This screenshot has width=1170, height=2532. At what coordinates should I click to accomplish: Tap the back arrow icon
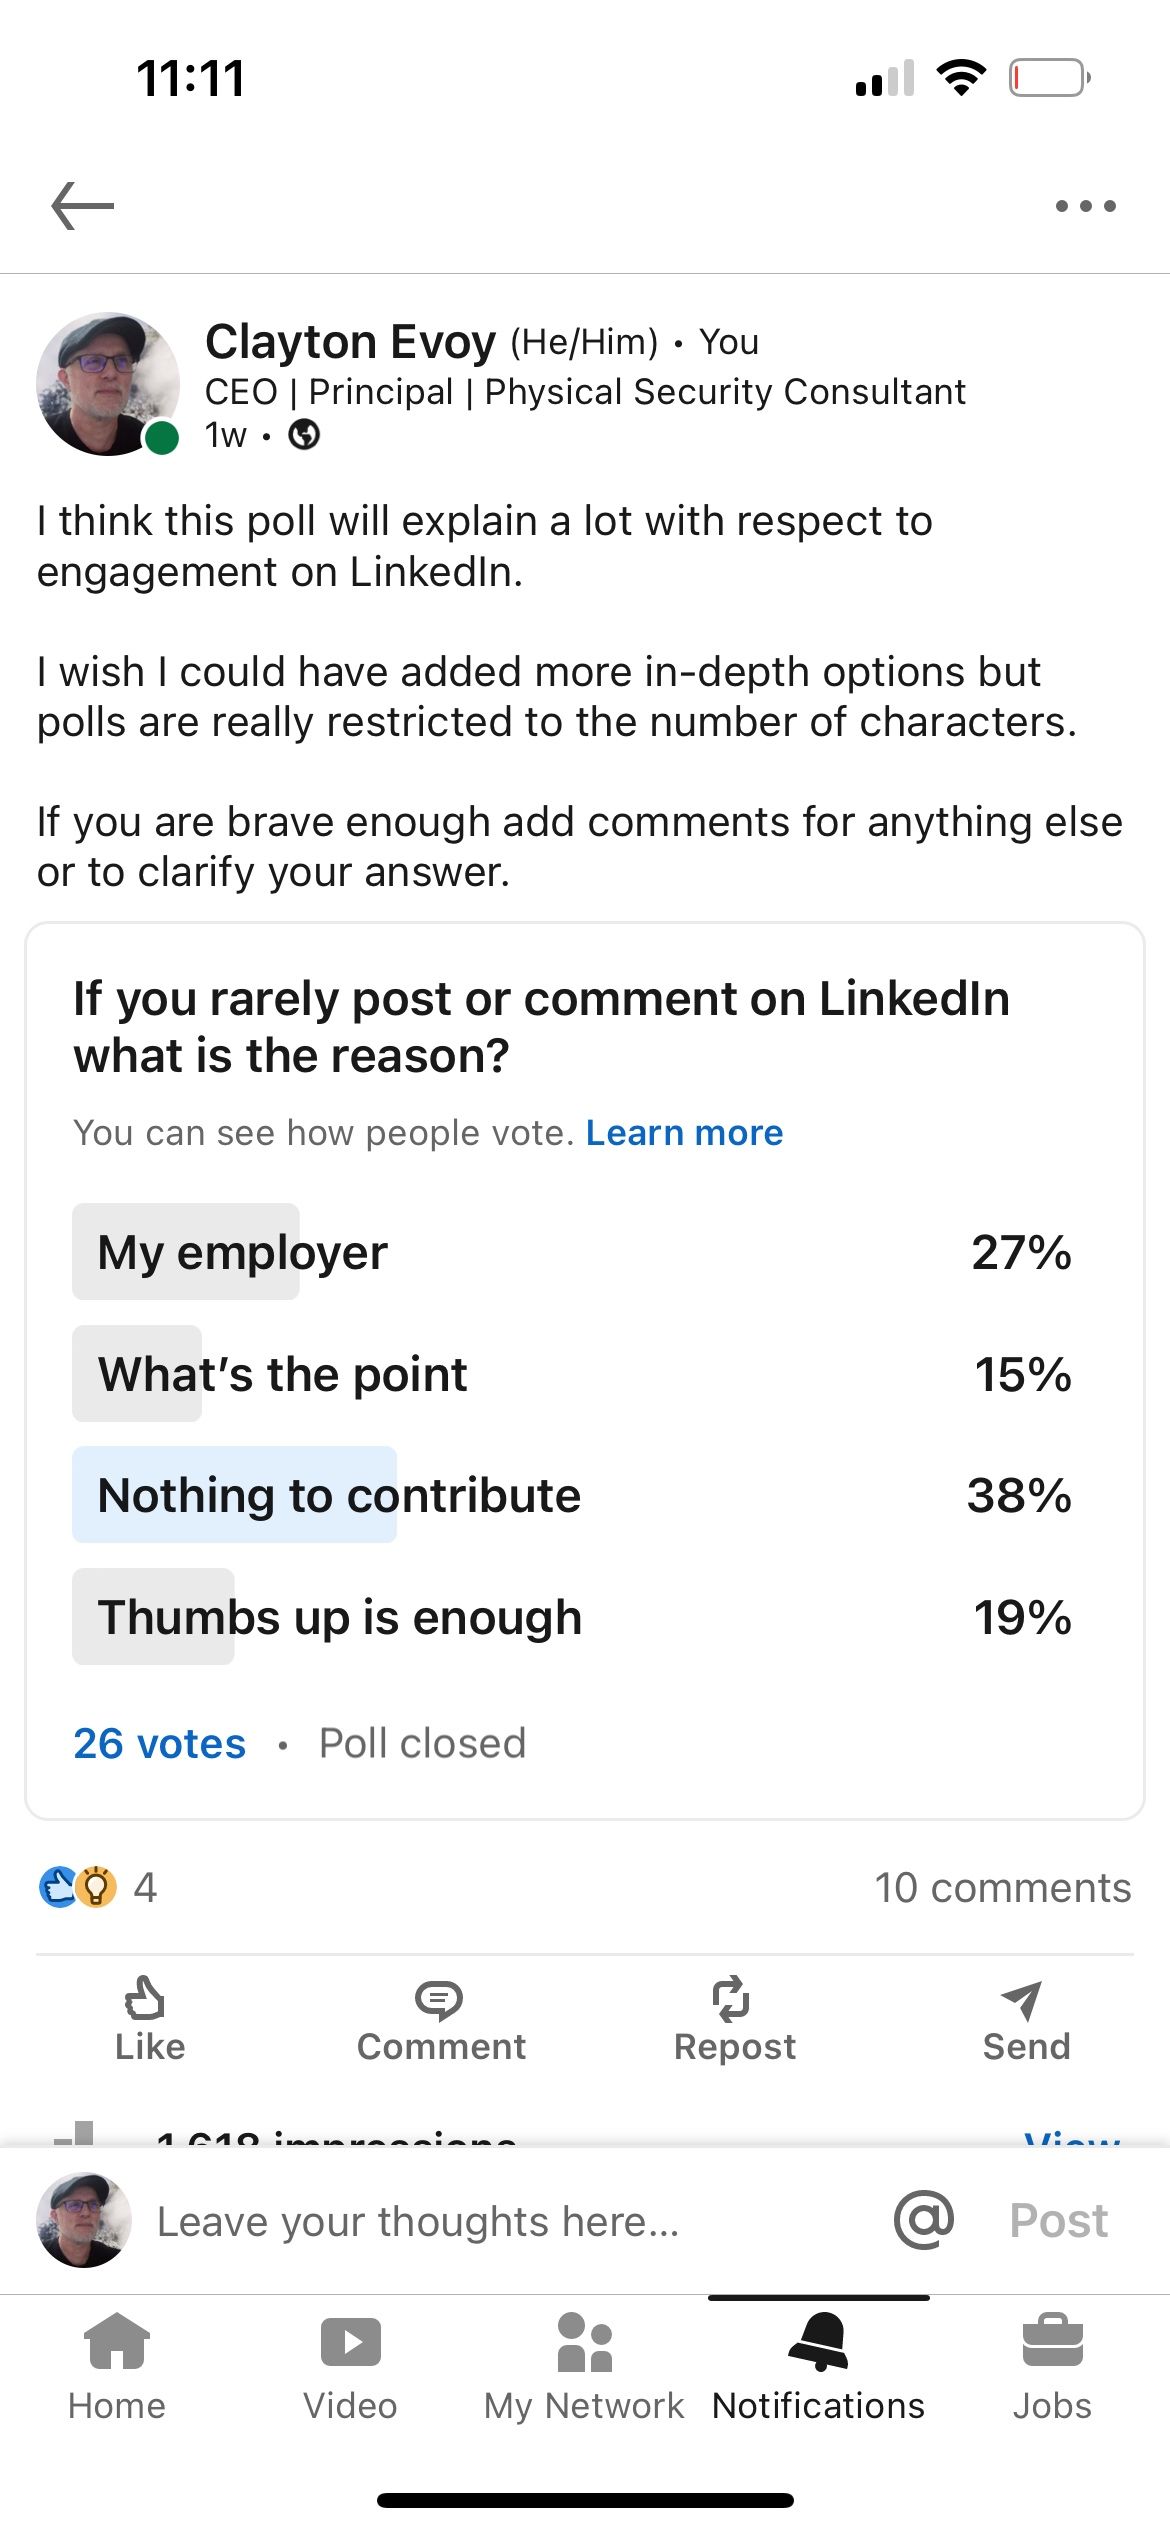[83, 206]
